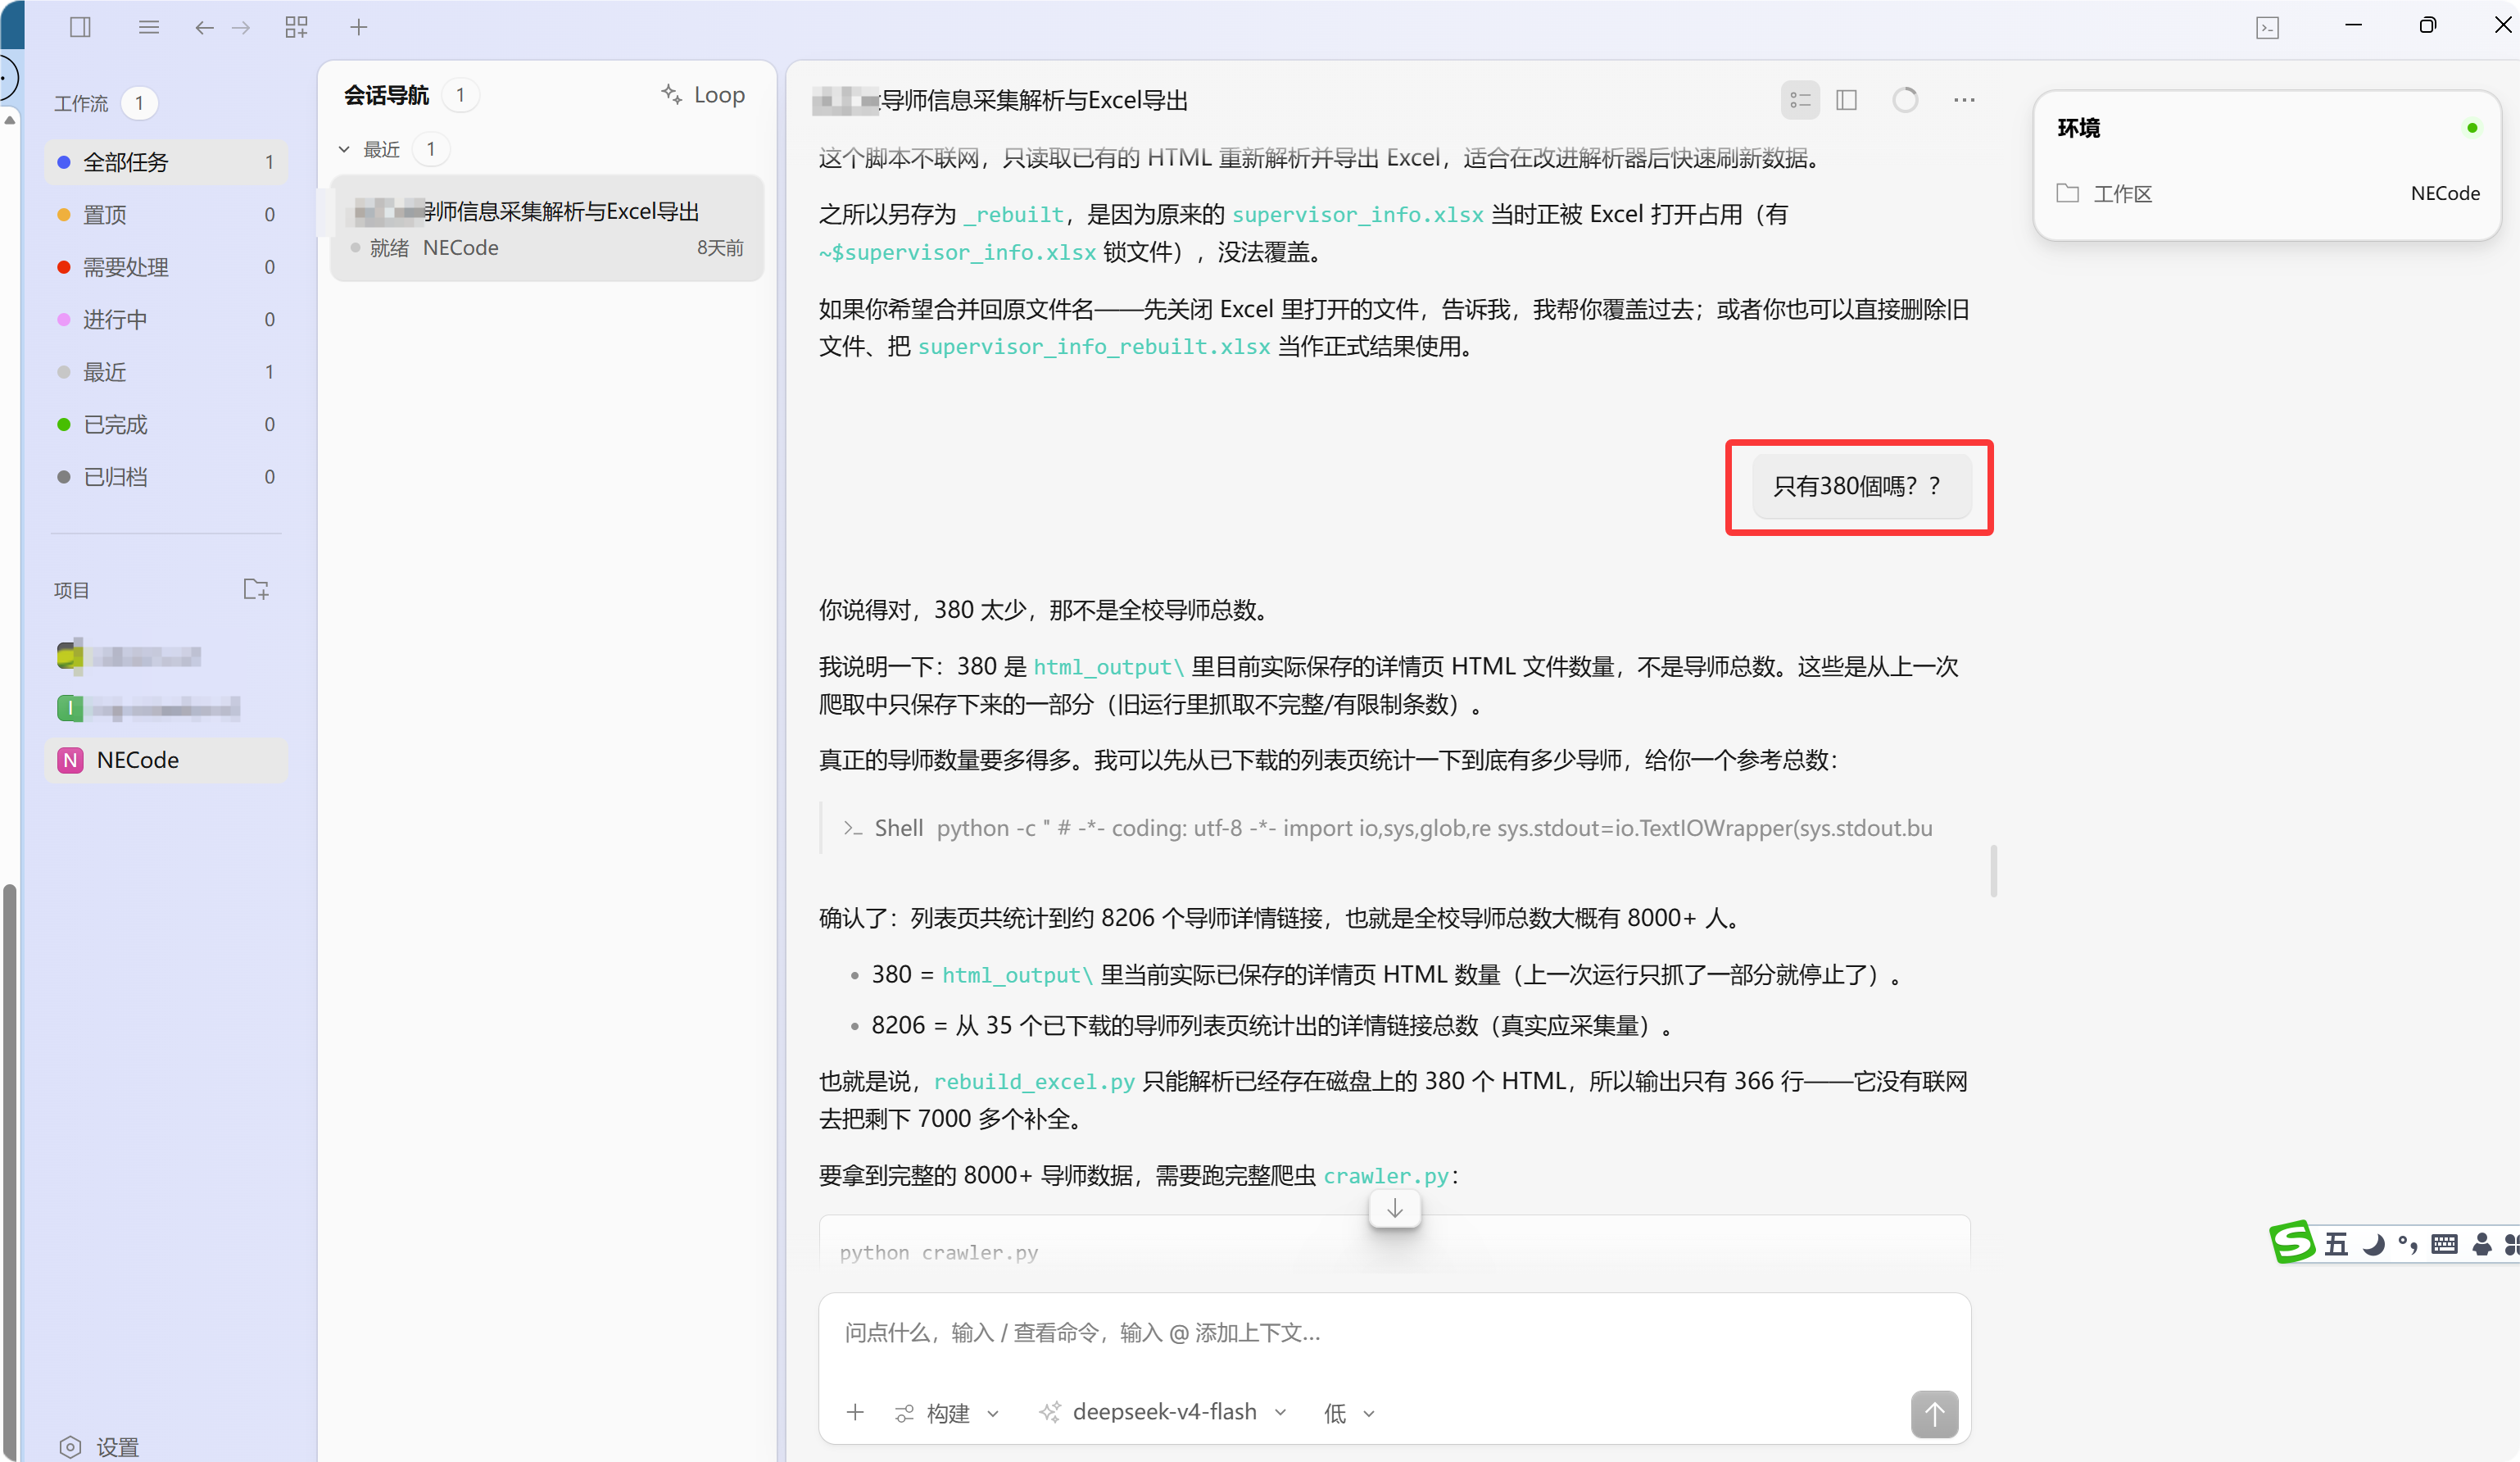Click the 8天前 timestamp on conversation
Image resolution: width=2520 pixels, height=1462 pixels.
(x=720, y=247)
